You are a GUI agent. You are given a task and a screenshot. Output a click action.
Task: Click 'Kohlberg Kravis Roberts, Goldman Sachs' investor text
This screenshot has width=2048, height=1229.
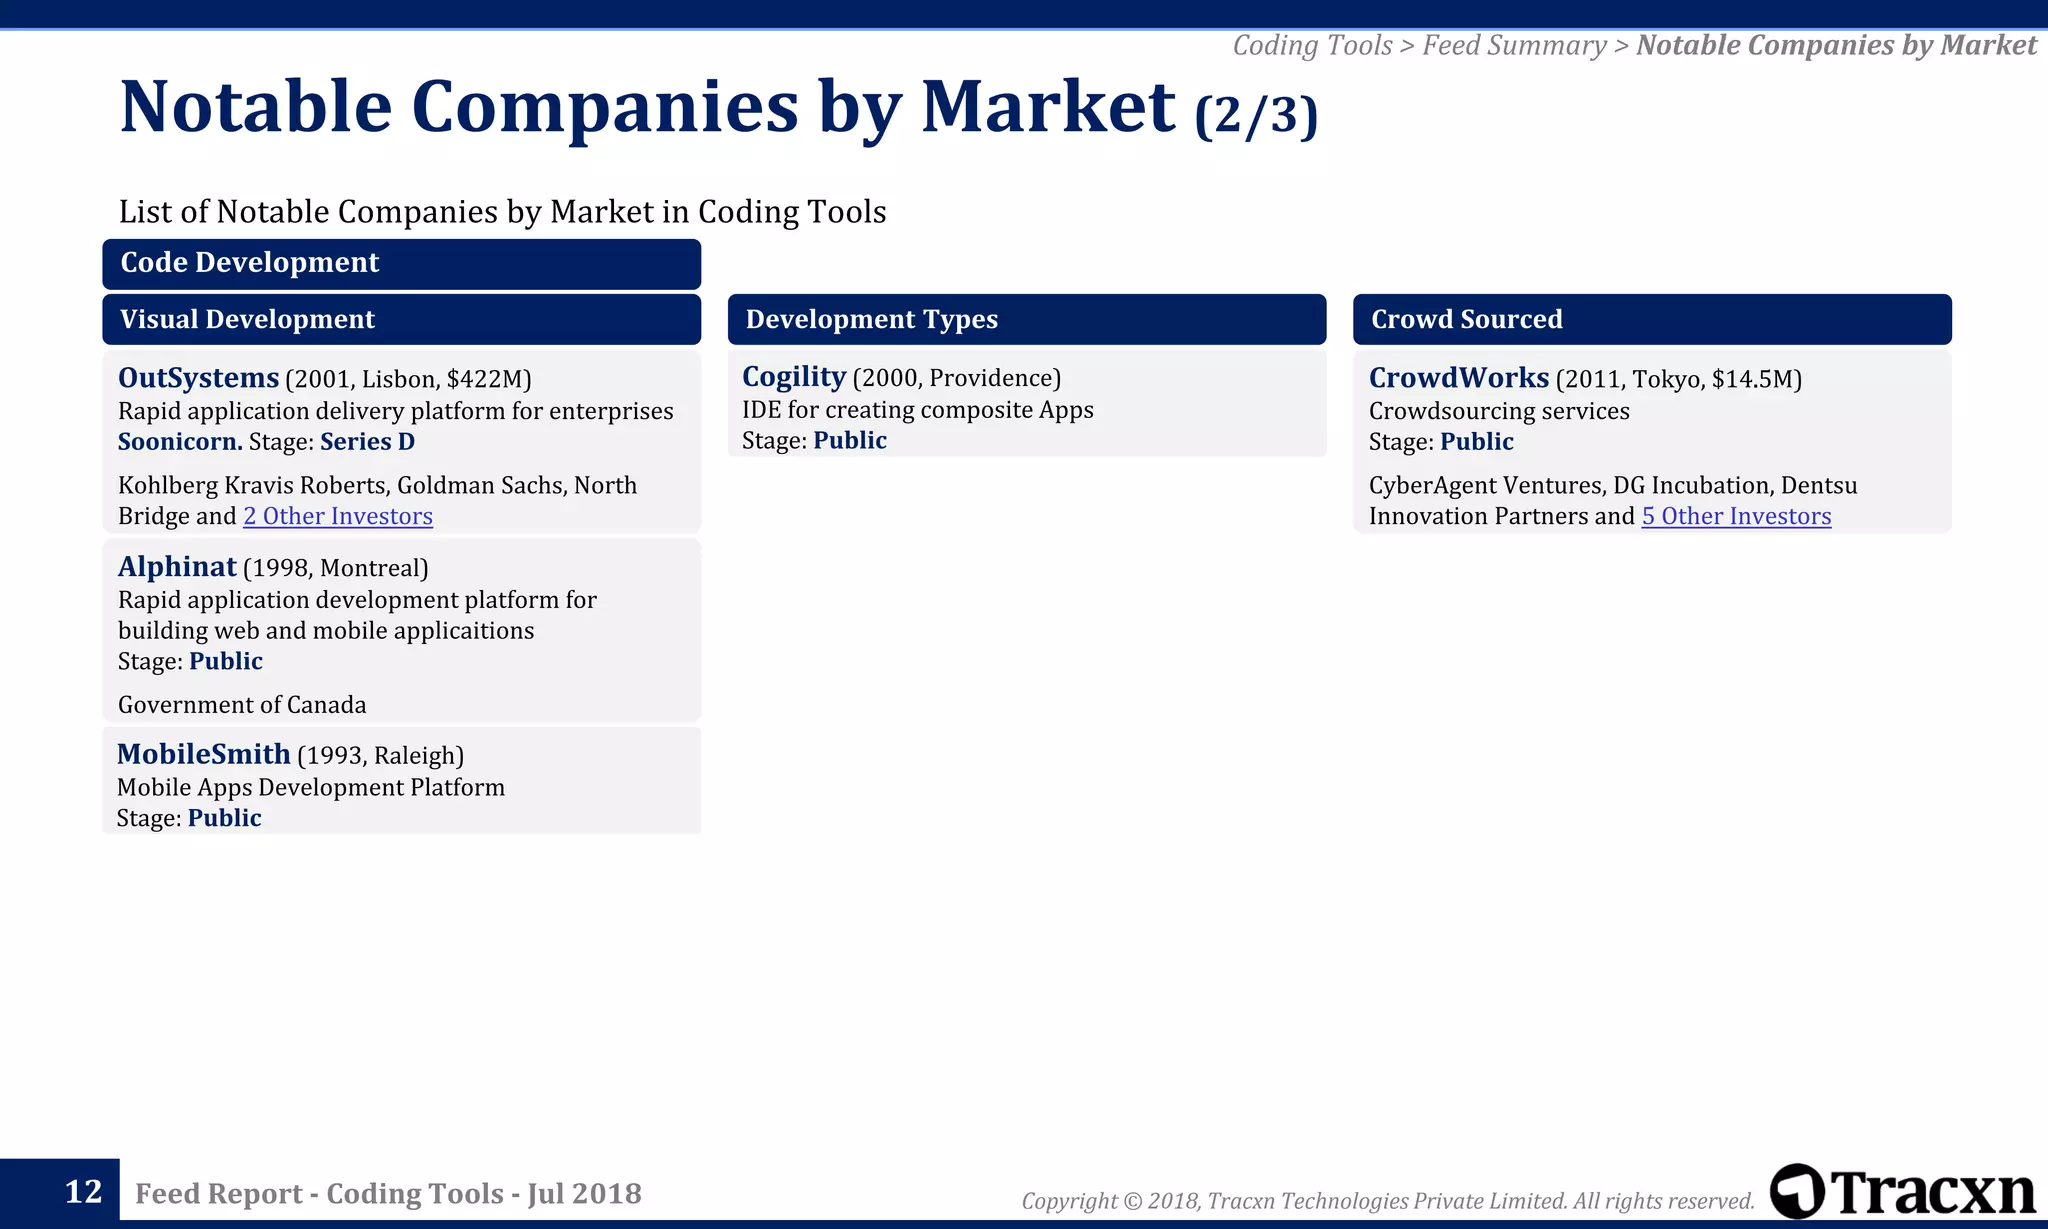342,485
